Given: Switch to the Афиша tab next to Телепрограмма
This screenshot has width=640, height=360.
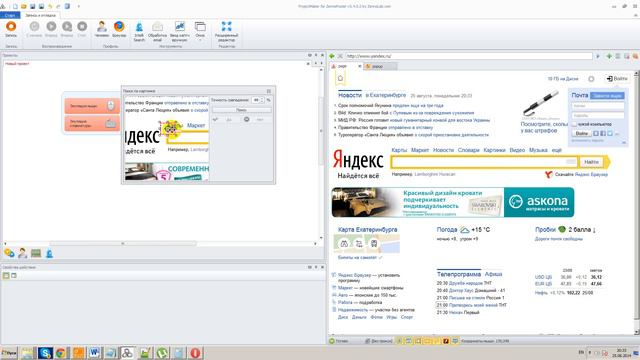Looking at the screenshot, I should click(493, 274).
